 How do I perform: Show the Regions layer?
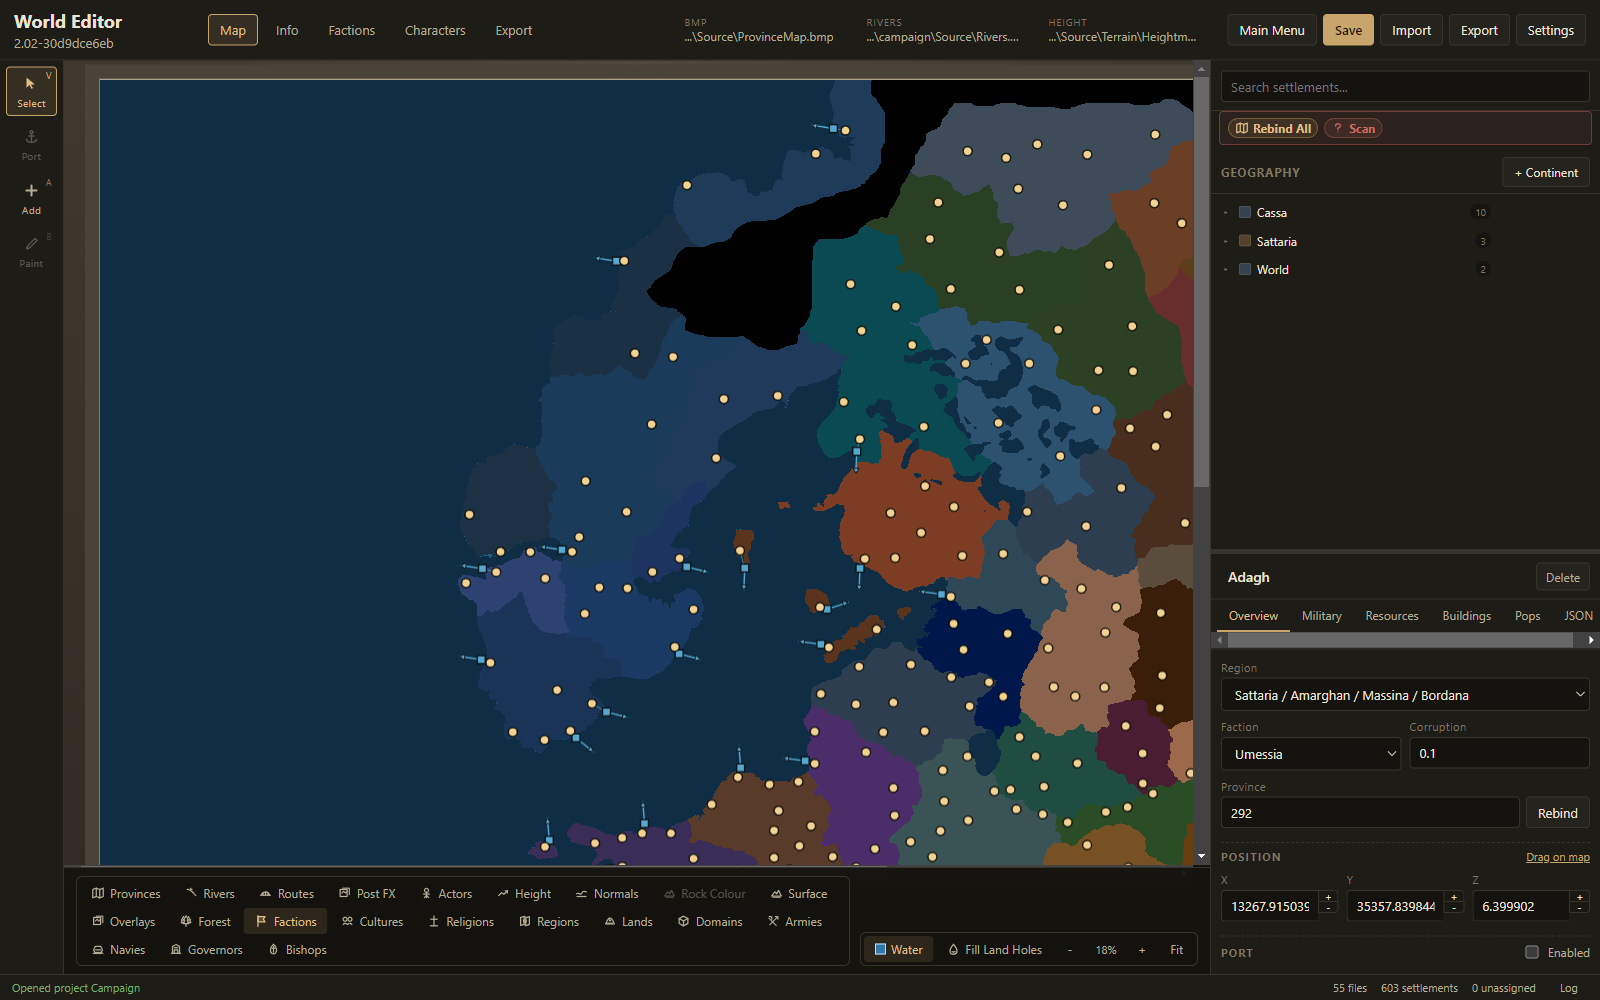549,921
